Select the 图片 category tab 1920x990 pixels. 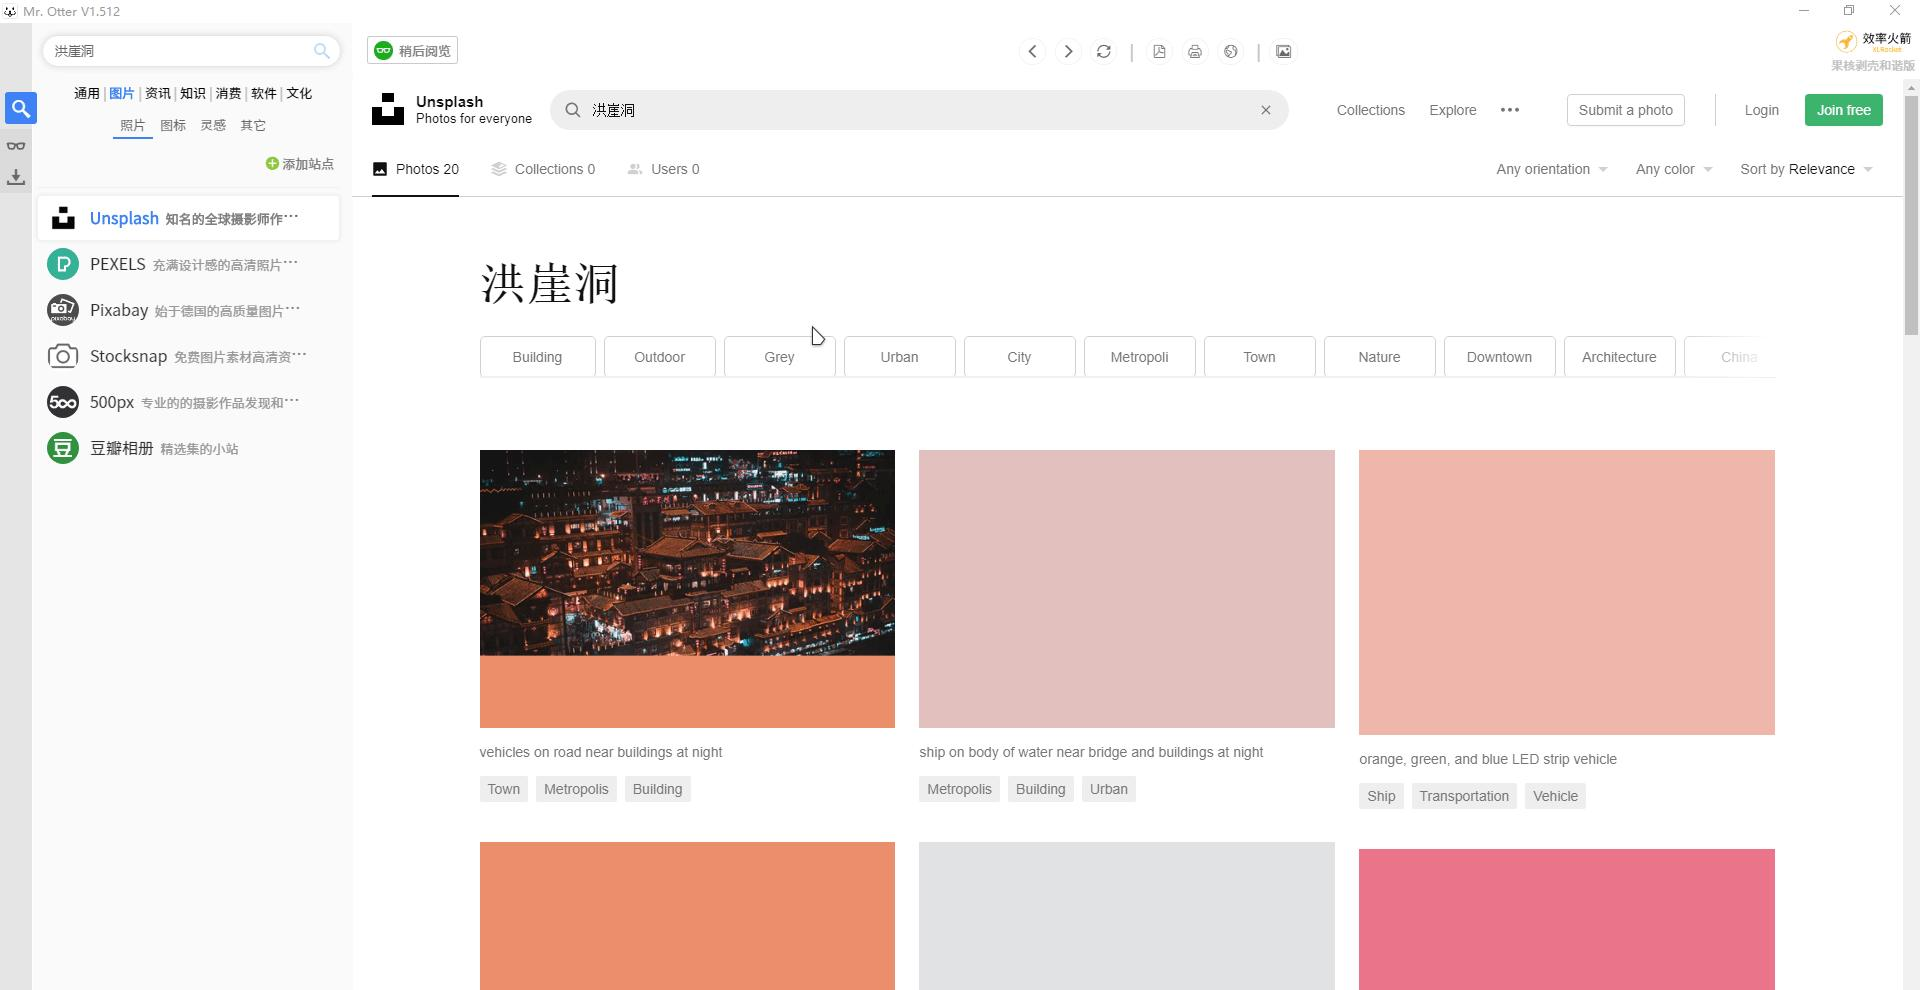click(122, 93)
